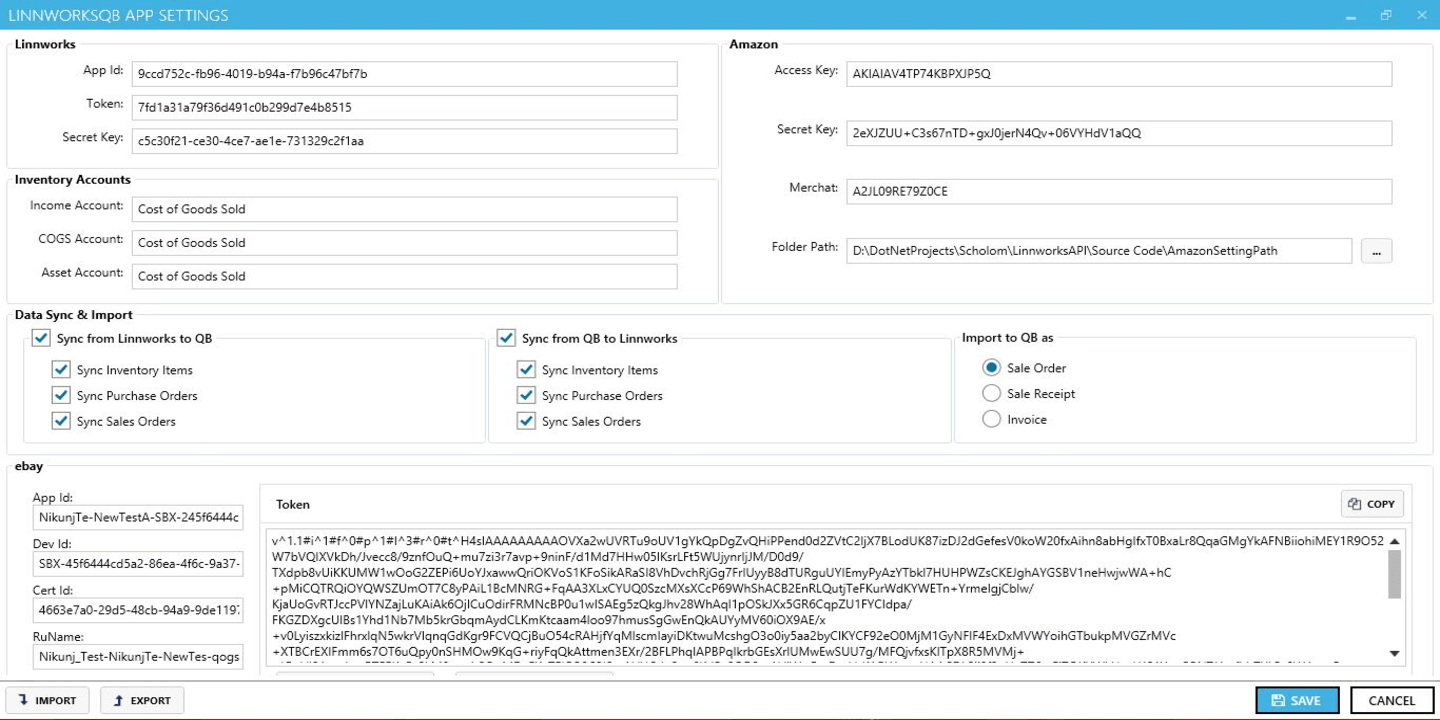Viewport: 1440px width, 720px height.
Task: Import settings from file
Action: point(47,700)
